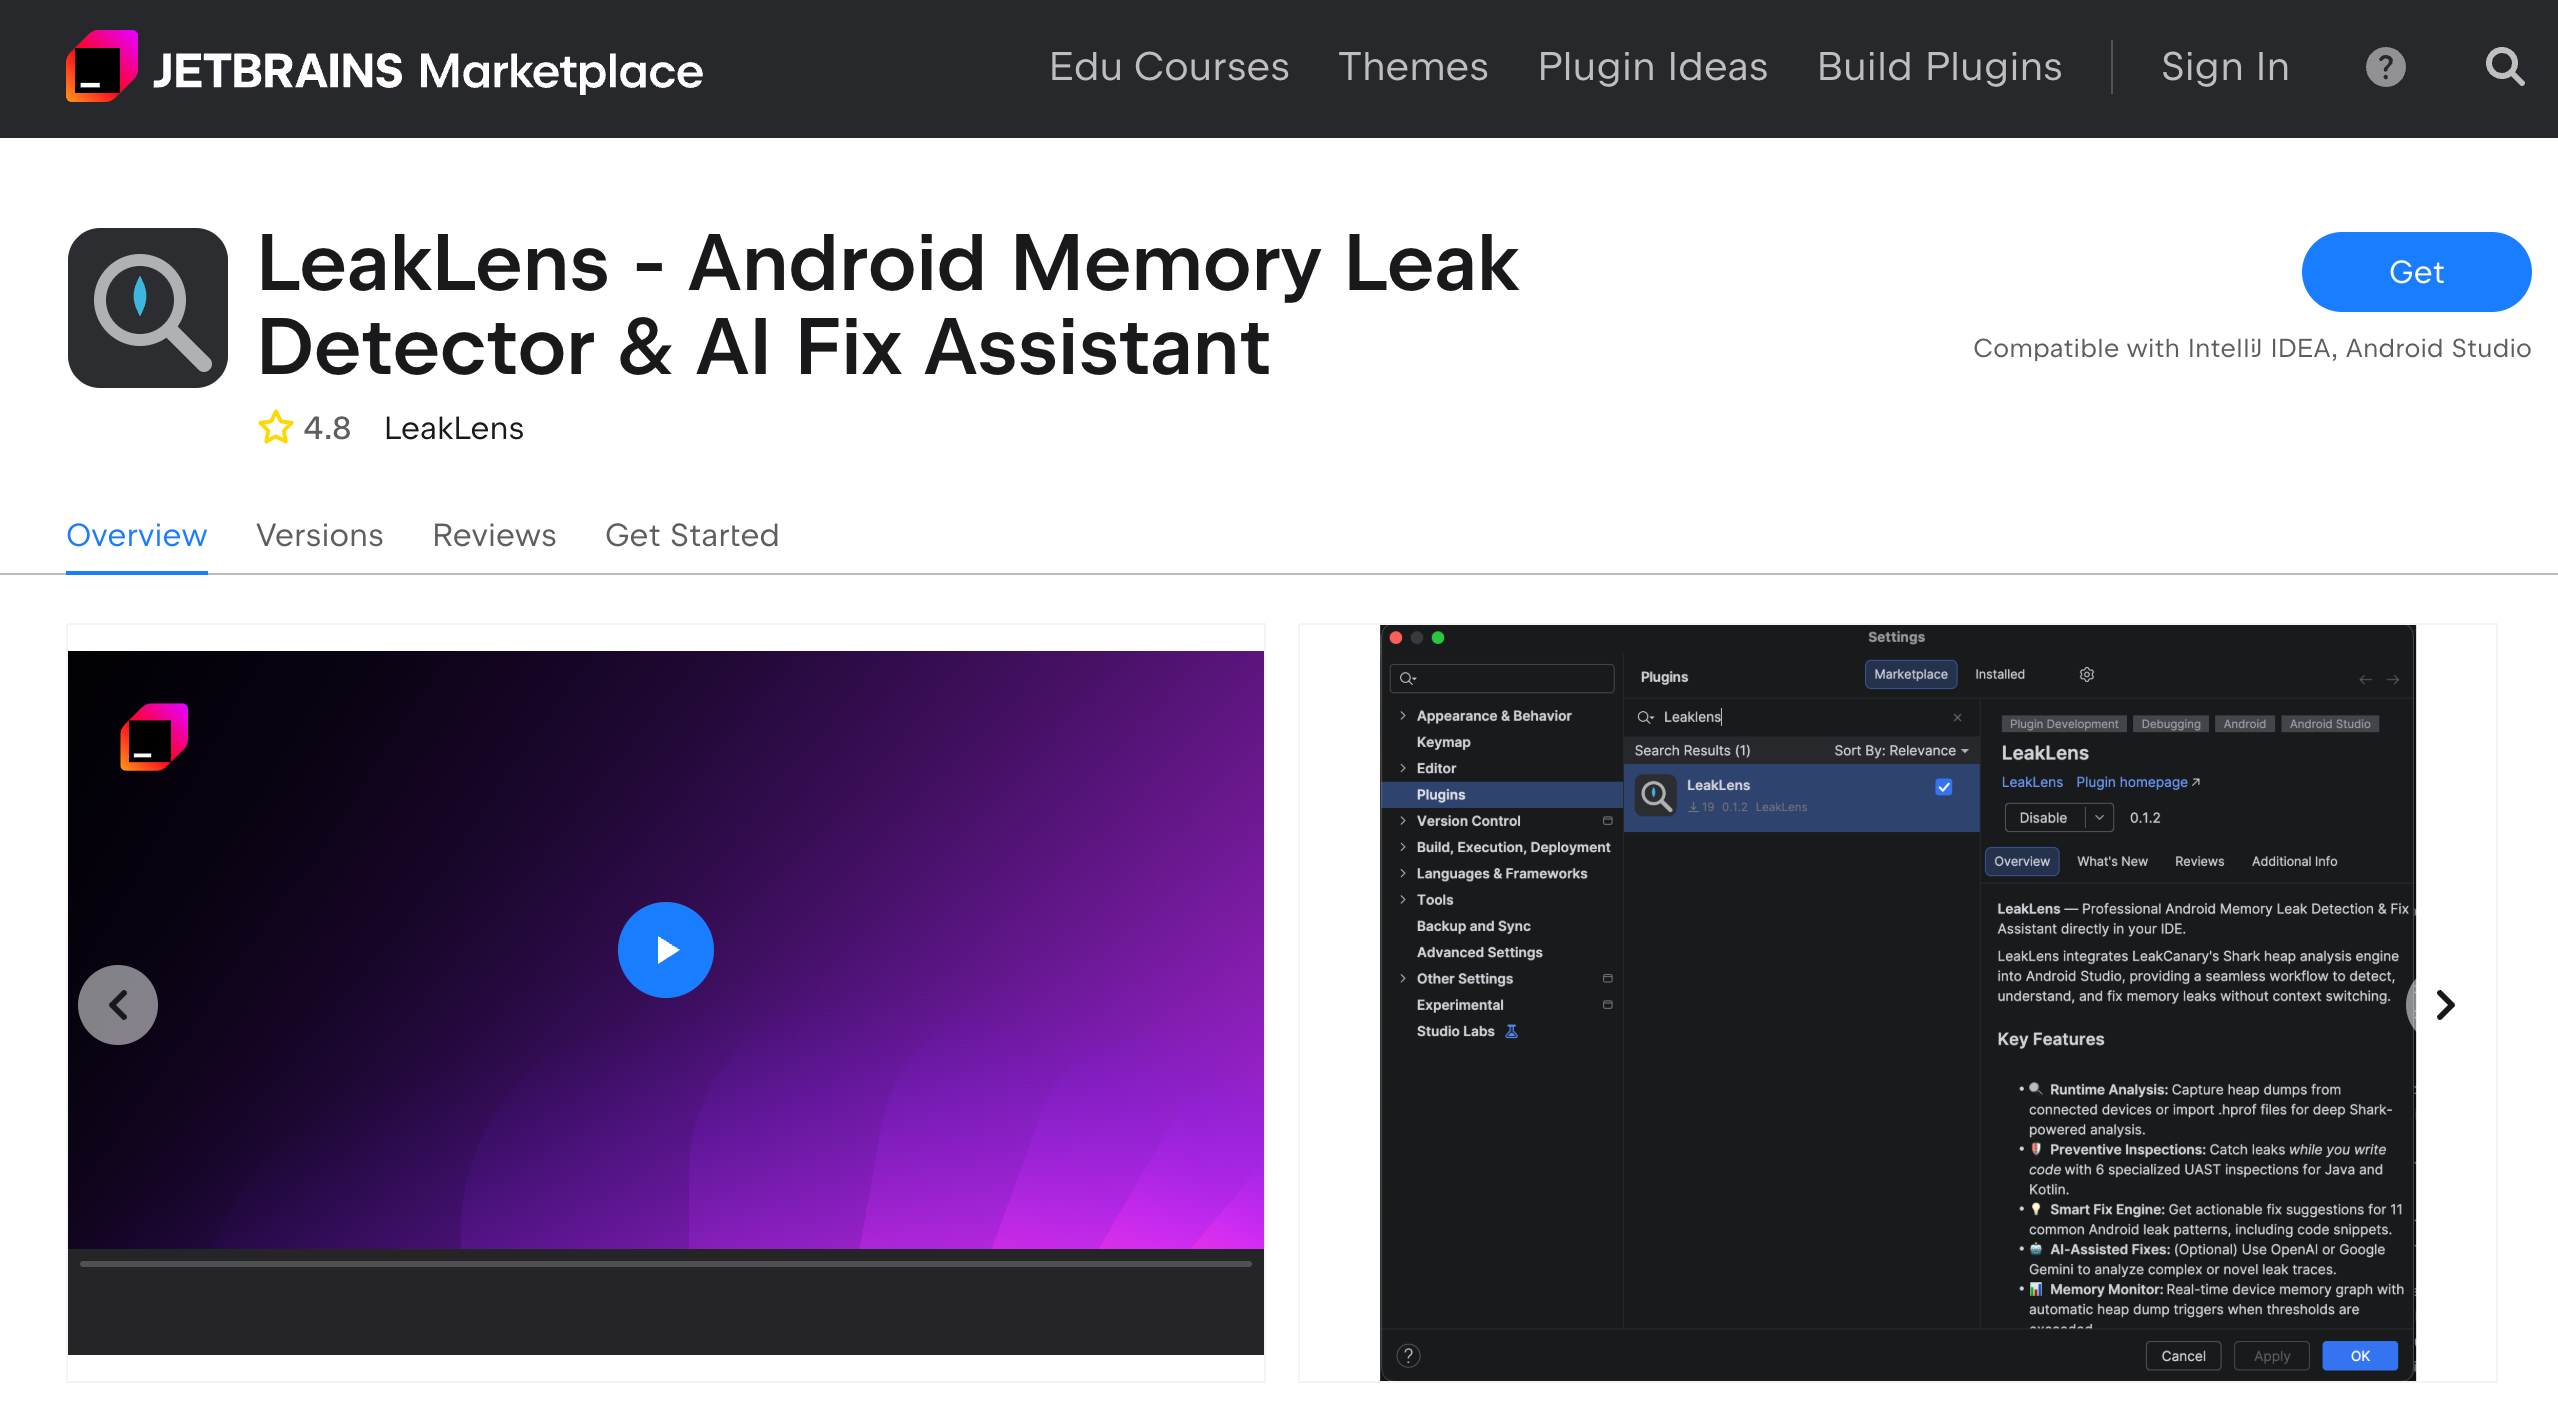This screenshot has width=2558, height=1424.
Task: Click the Disable button
Action: point(2043,817)
